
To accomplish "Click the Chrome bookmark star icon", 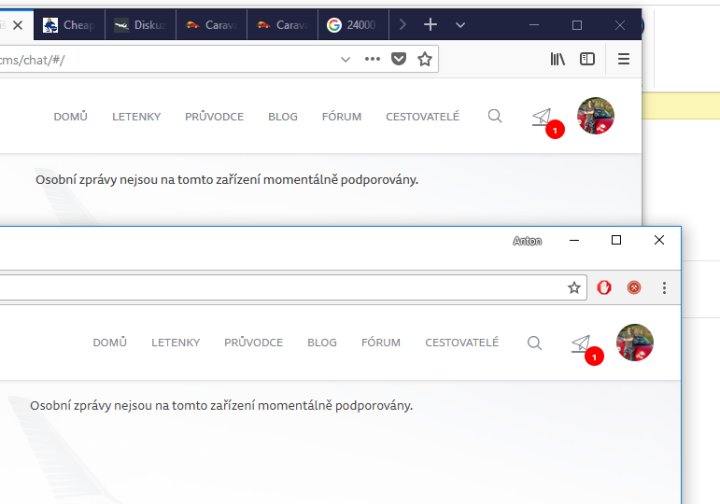I will [x=574, y=288].
